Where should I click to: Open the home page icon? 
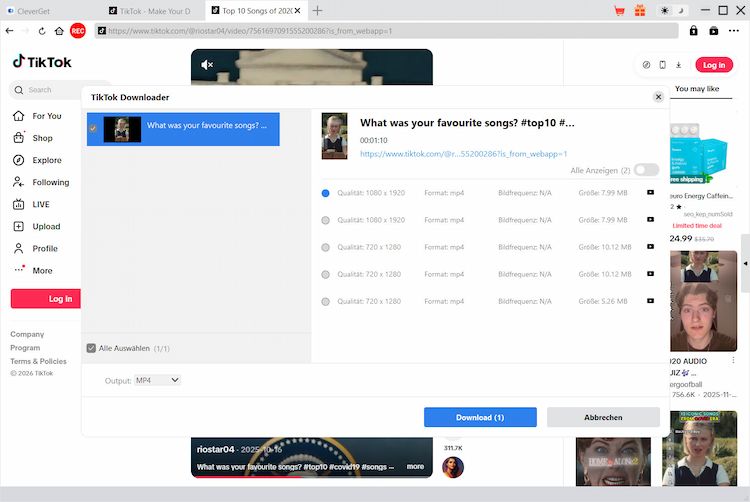coord(59,31)
